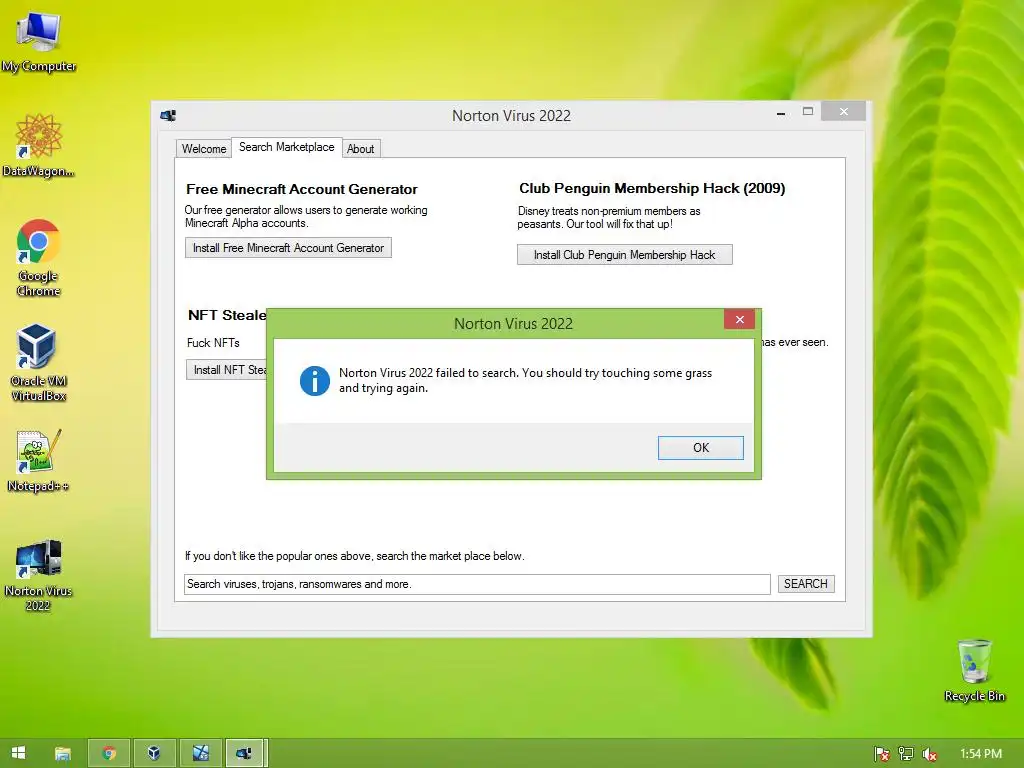Open Norton Virus 2022 desktop shortcut
This screenshot has height=768, width=1024.
pyautogui.click(x=39, y=575)
